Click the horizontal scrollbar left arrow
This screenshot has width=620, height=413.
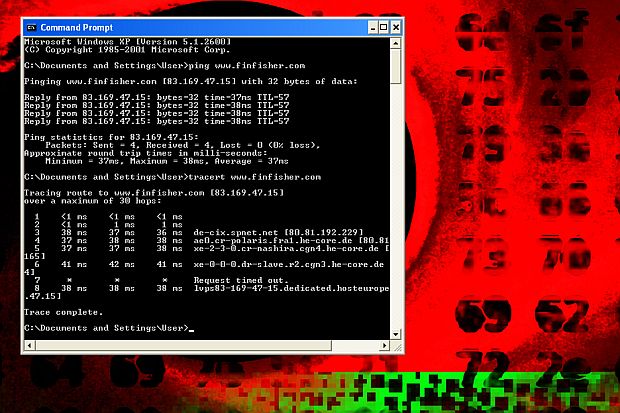[29, 345]
